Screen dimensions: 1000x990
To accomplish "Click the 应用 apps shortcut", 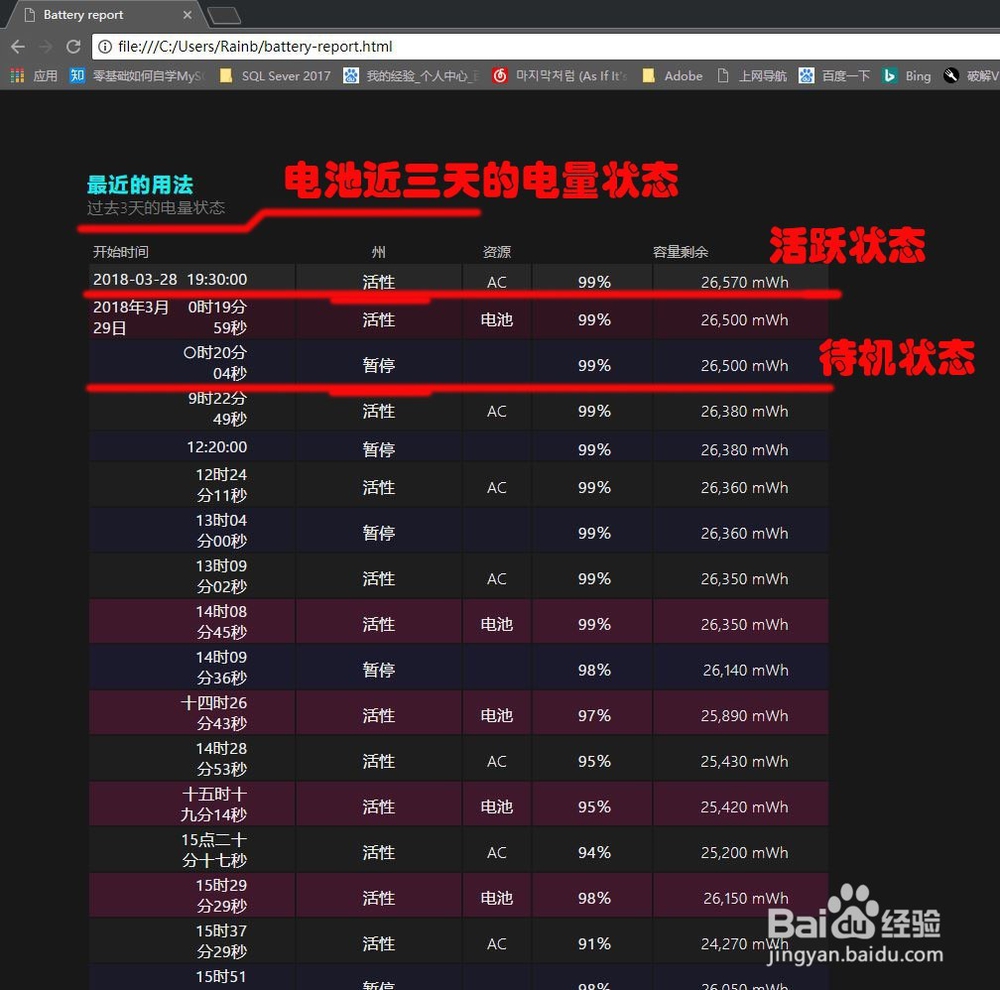I will 44,75.
